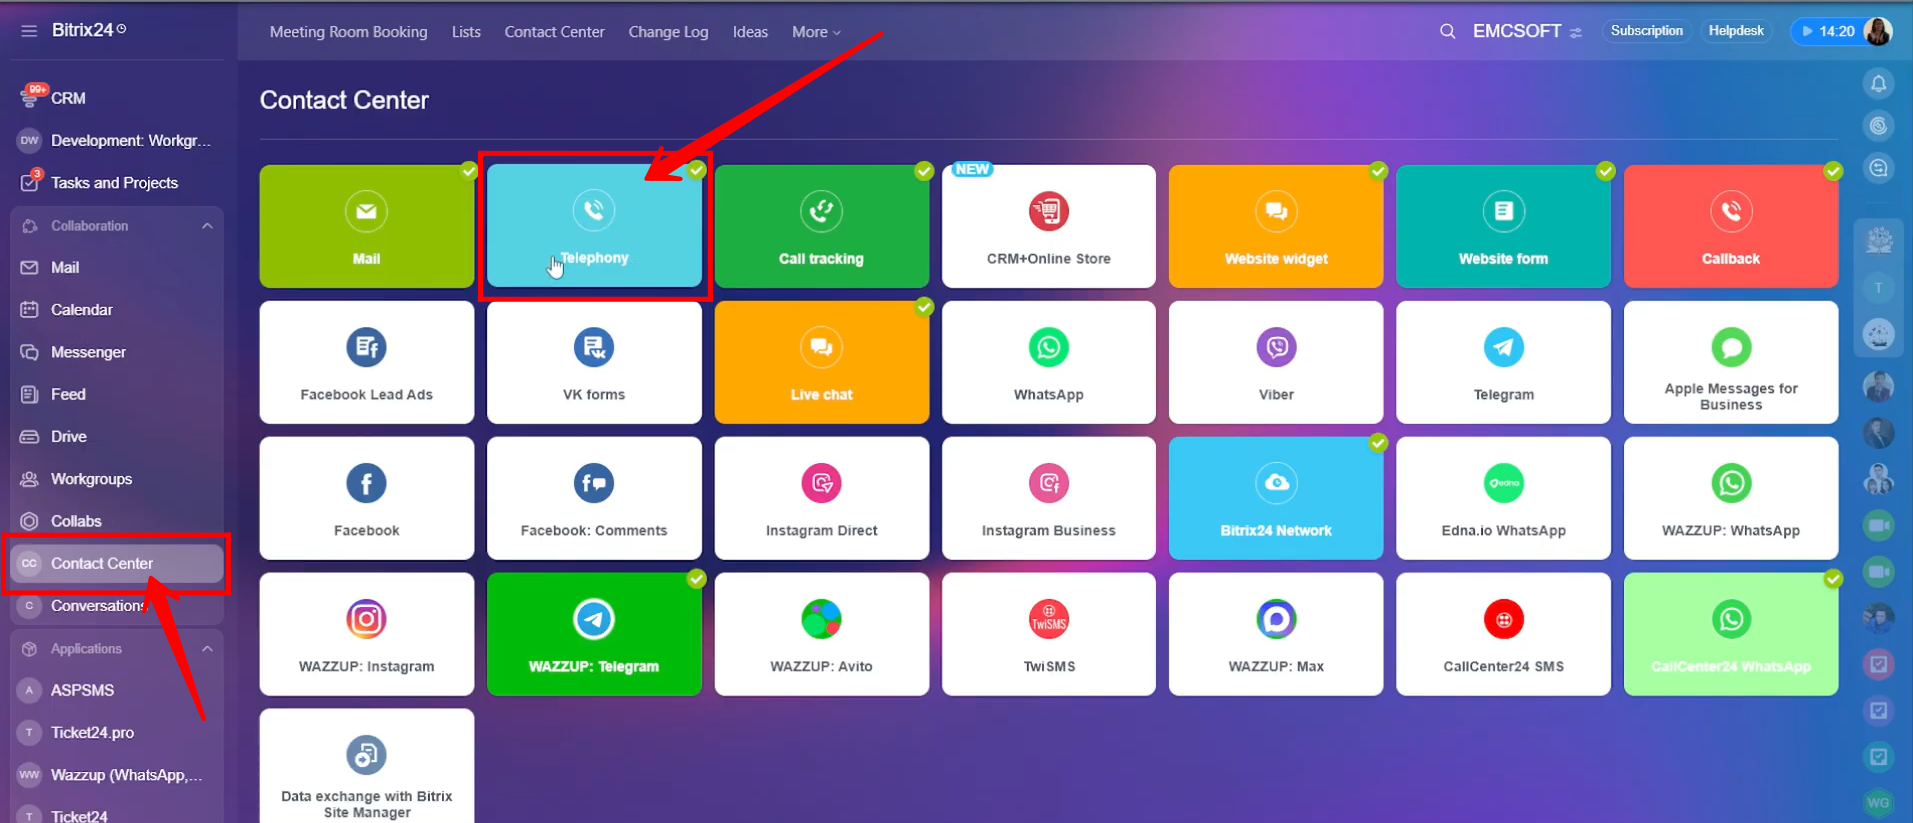Click the Subscription button

click(x=1646, y=31)
